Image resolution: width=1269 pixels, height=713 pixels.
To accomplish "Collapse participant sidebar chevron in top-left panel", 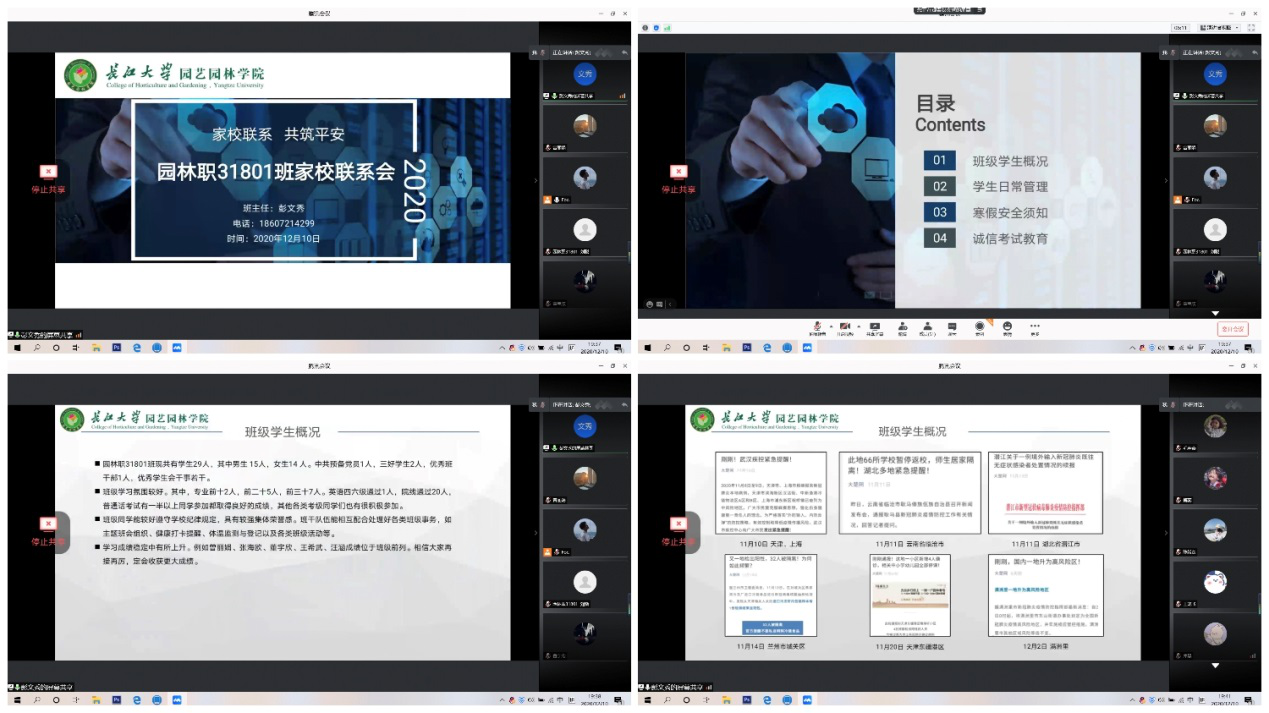I will click(535, 181).
